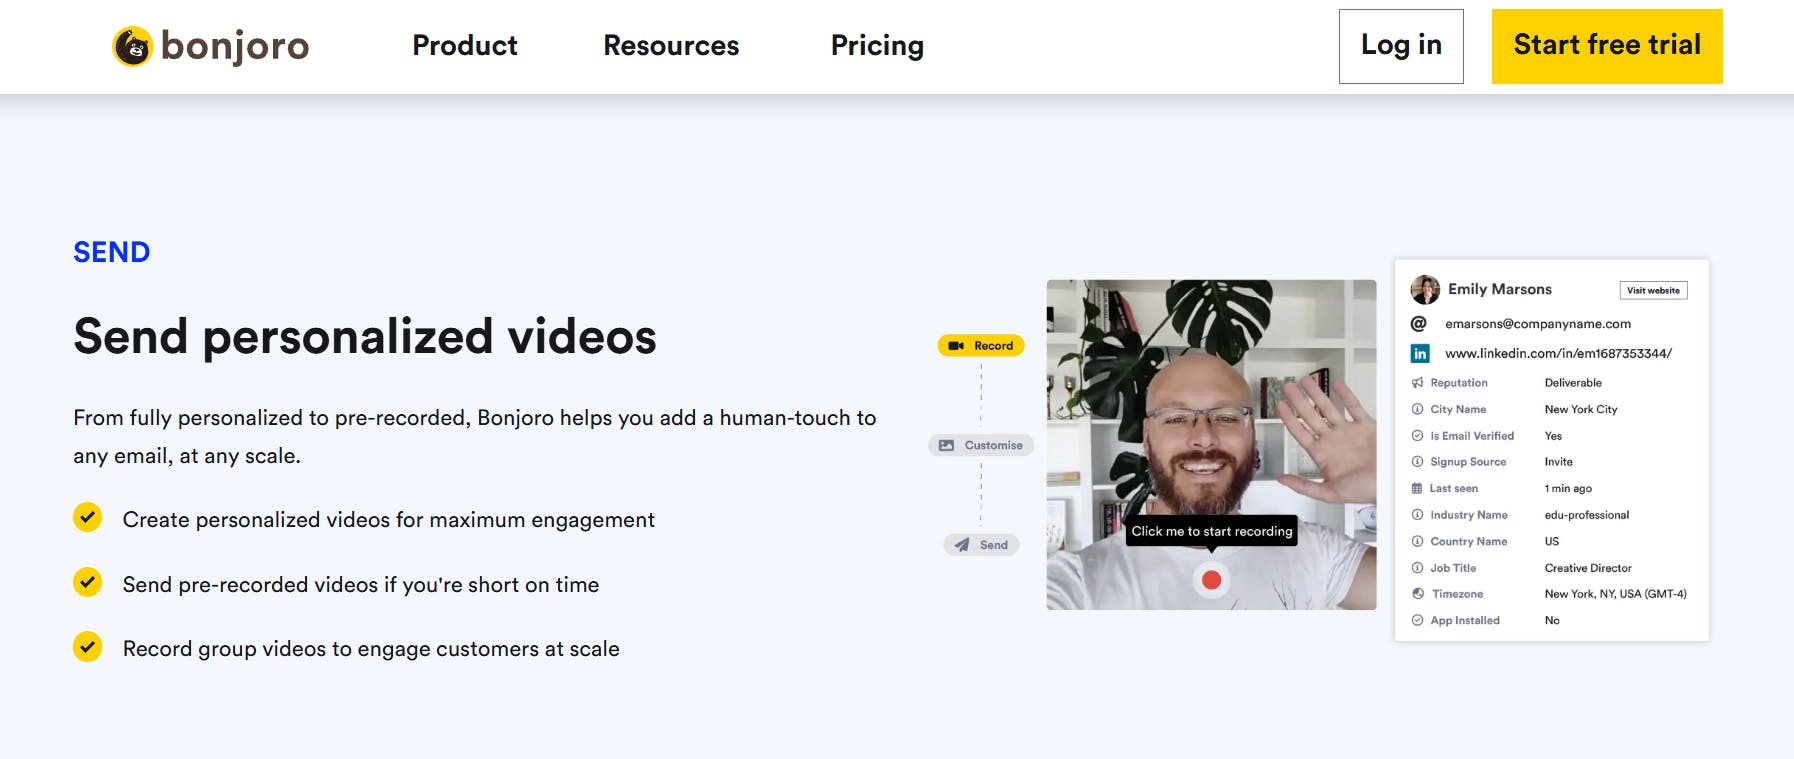The image size is (1794, 759).
Task: Go to the Pricing page
Action: [x=877, y=46]
